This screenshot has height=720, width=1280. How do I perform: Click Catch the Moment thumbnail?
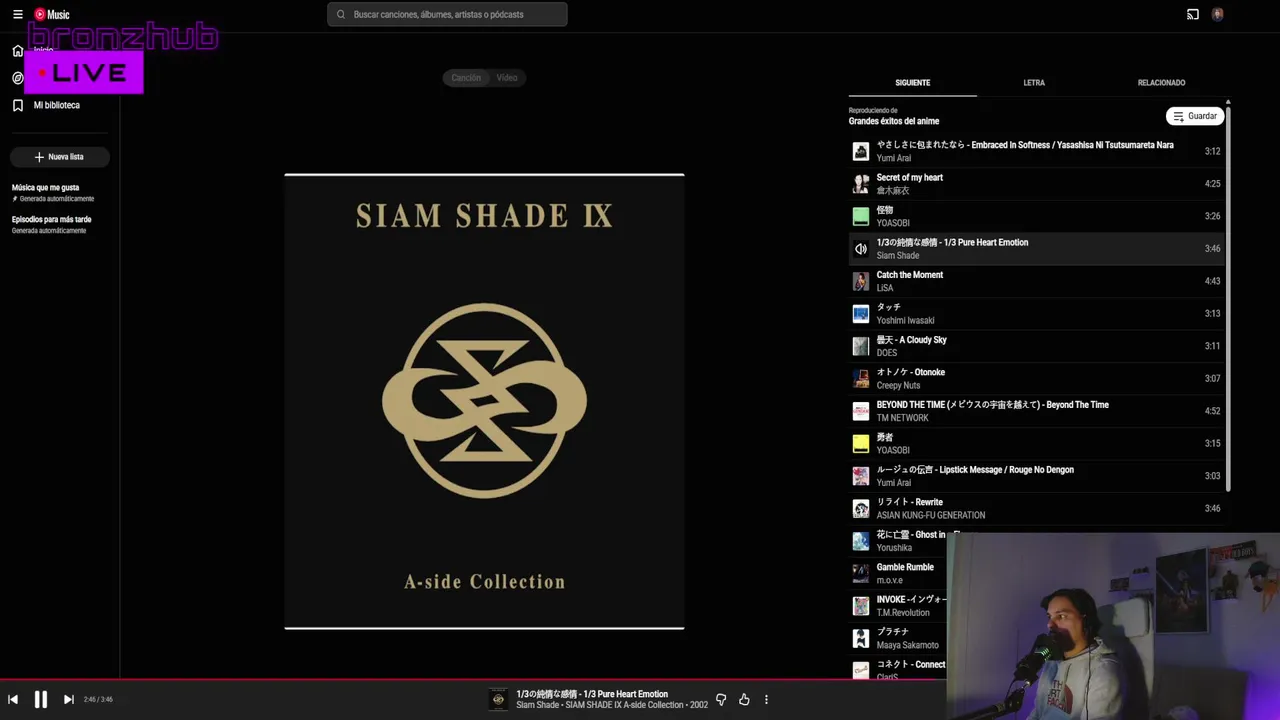coord(861,281)
